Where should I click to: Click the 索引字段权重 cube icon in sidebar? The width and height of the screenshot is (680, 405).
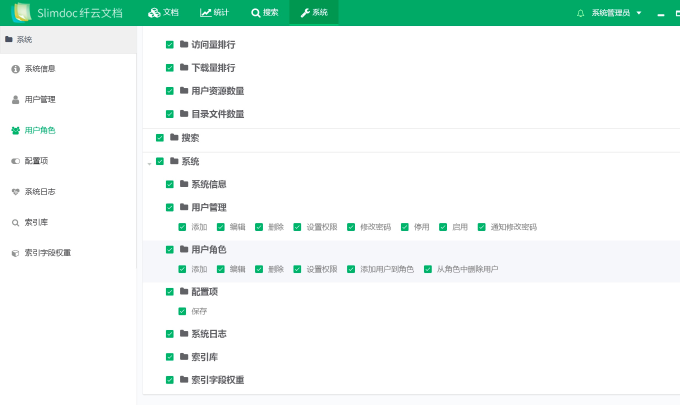[15, 253]
